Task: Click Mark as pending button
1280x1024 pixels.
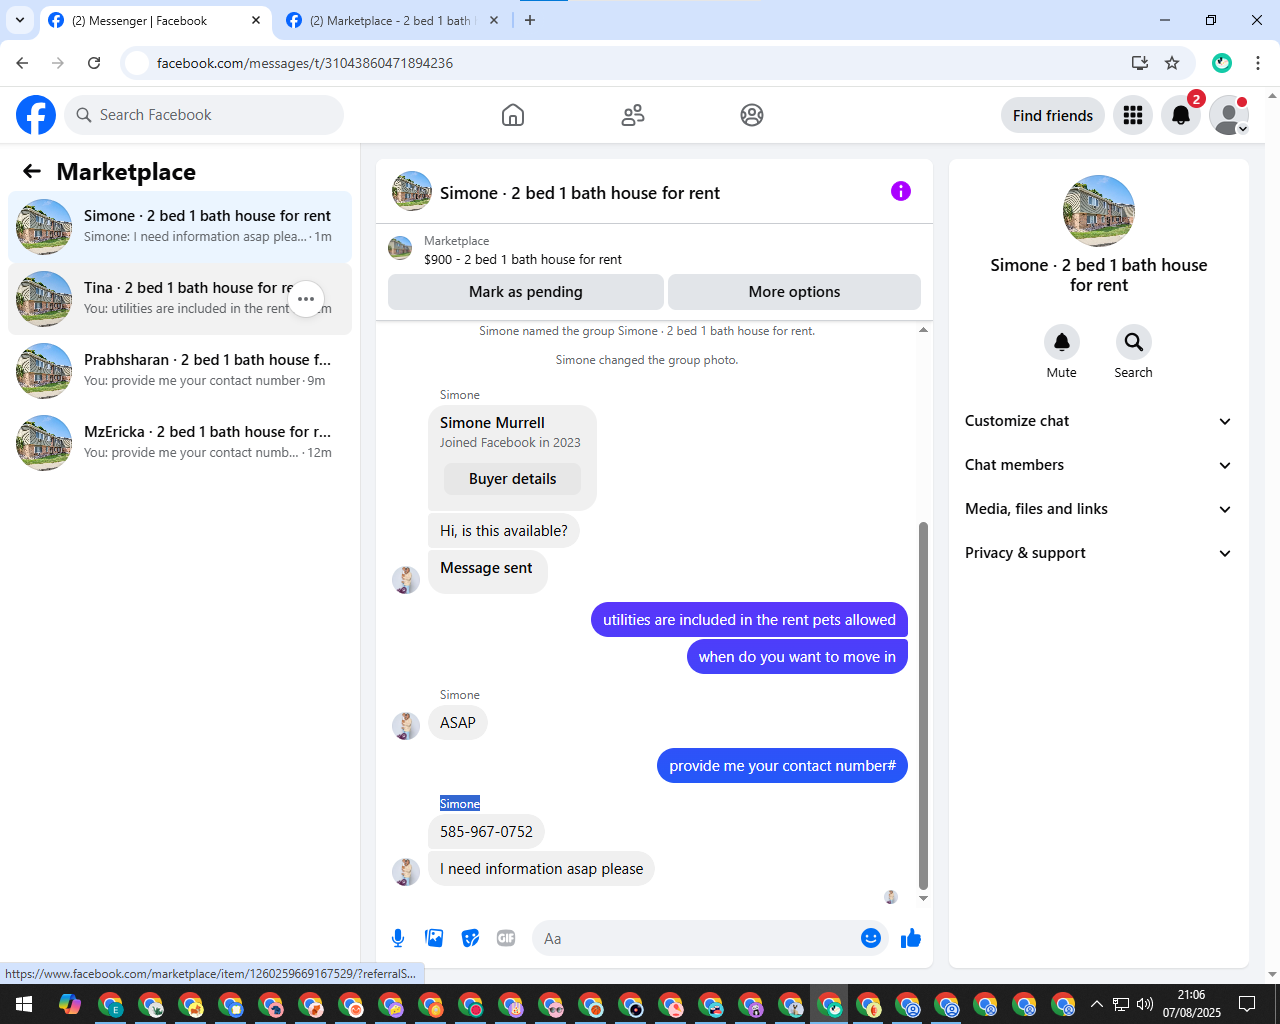Action: (x=526, y=292)
